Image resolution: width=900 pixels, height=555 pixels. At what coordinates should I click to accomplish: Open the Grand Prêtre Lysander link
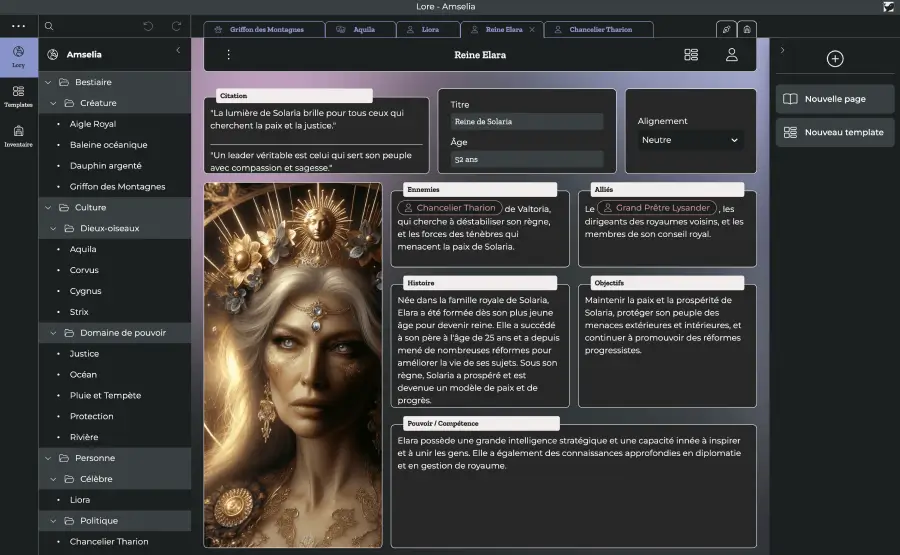tap(657, 208)
